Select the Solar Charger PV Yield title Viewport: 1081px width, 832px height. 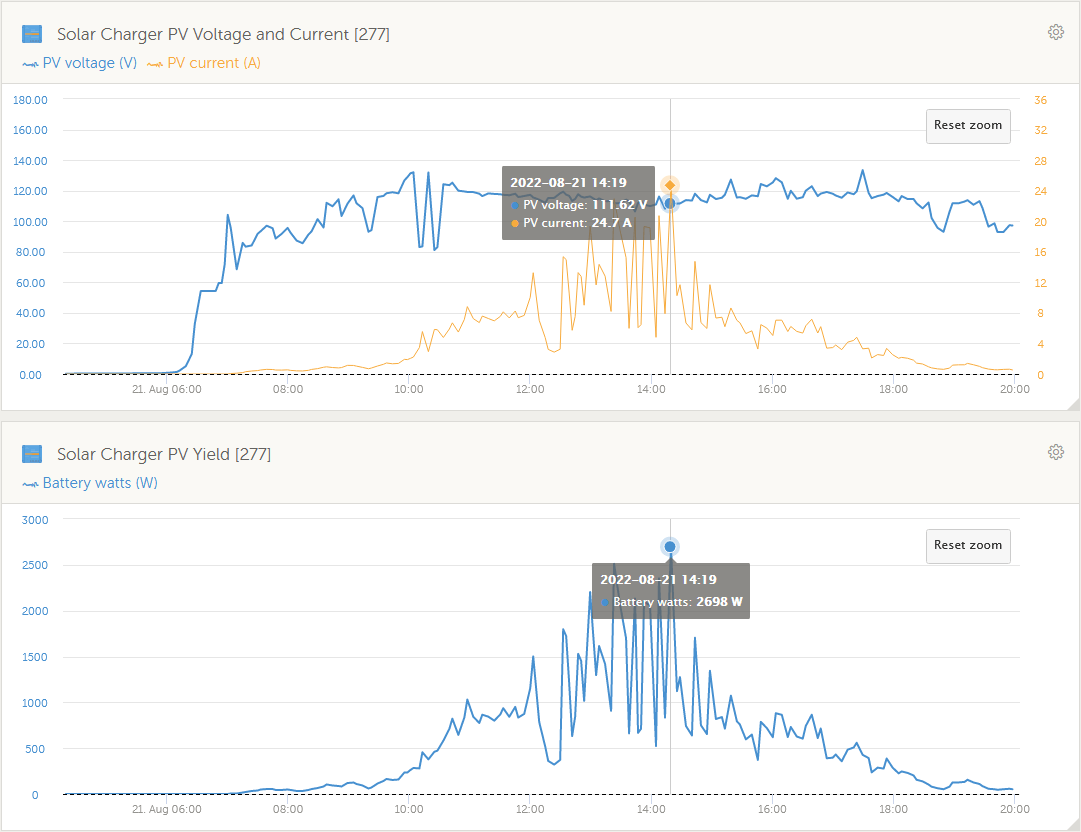tap(164, 454)
